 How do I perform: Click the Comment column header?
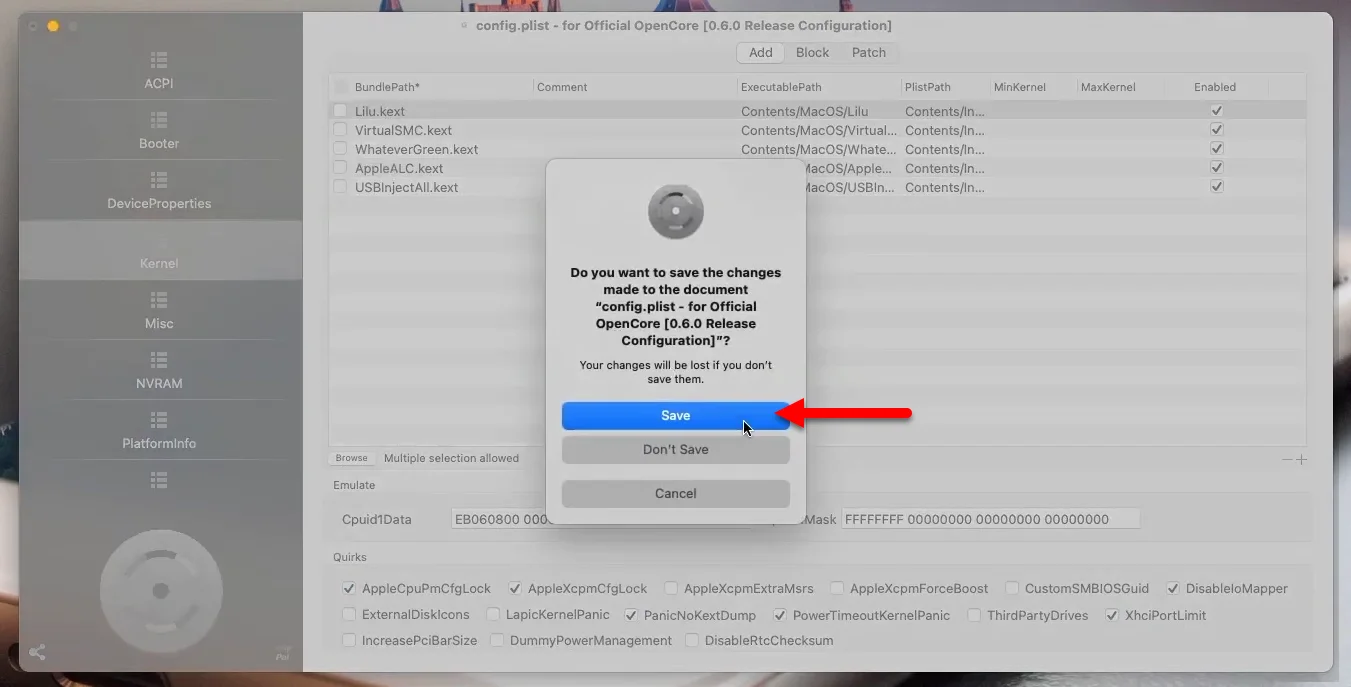pyautogui.click(x=562, y=87)
